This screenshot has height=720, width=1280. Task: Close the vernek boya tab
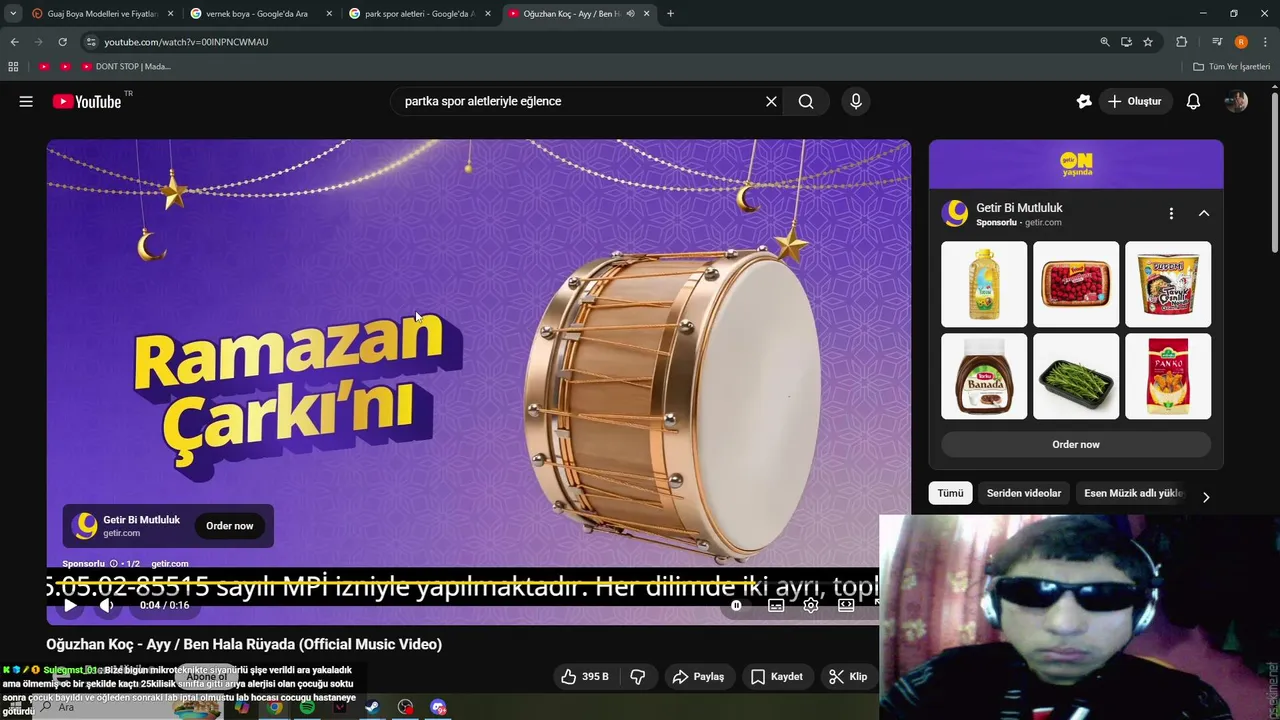[x=329, y=14]
